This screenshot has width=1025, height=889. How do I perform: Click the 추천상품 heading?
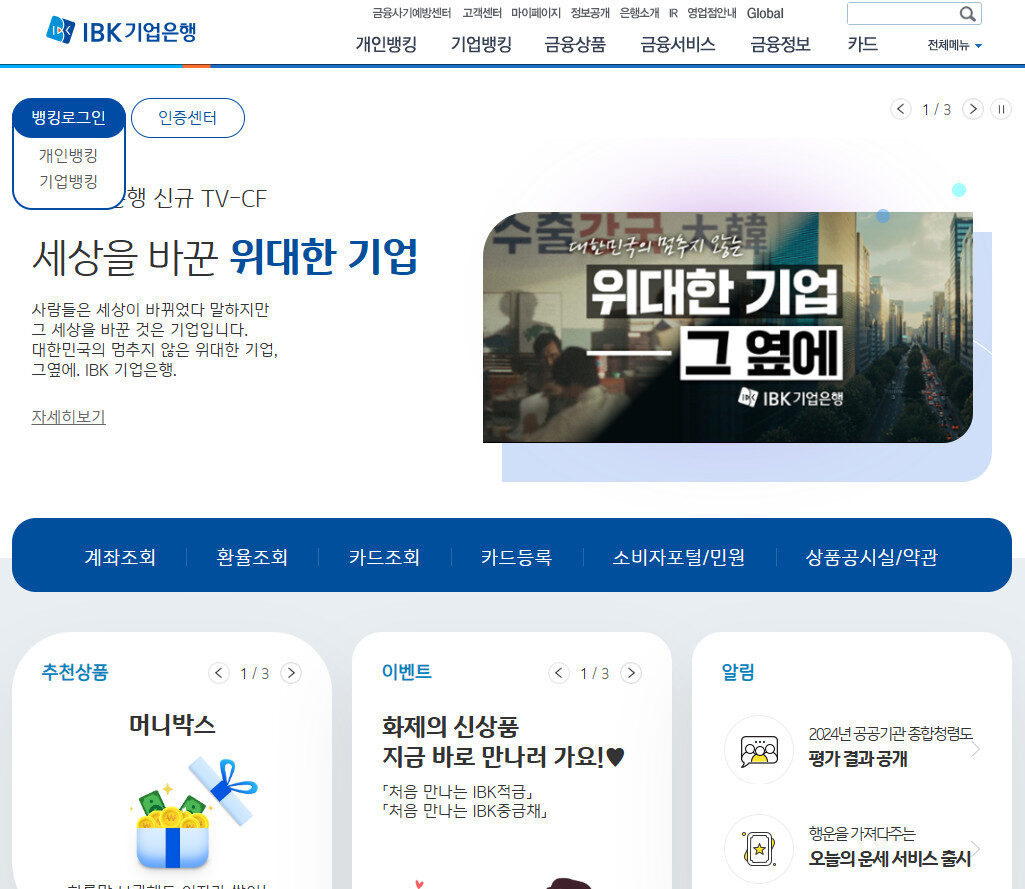(x=75, y=672)
